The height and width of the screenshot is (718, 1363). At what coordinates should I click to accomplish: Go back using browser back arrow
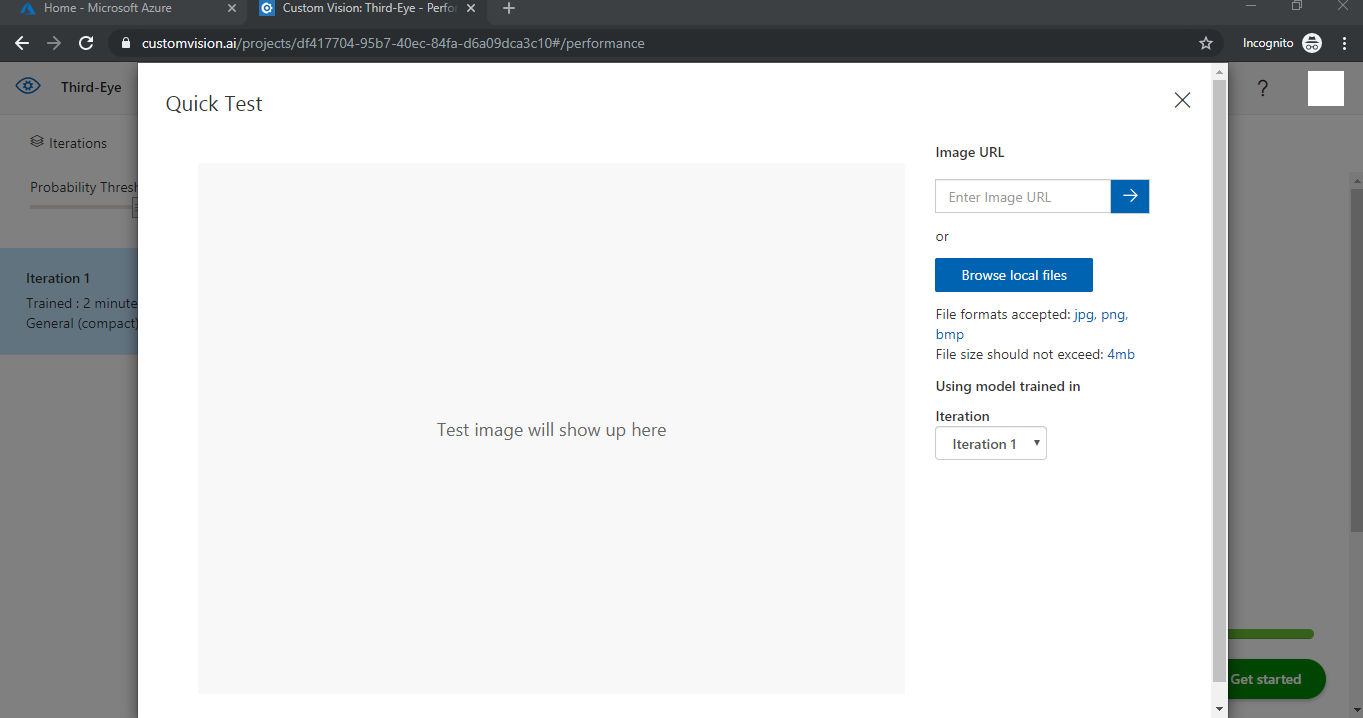22,43
